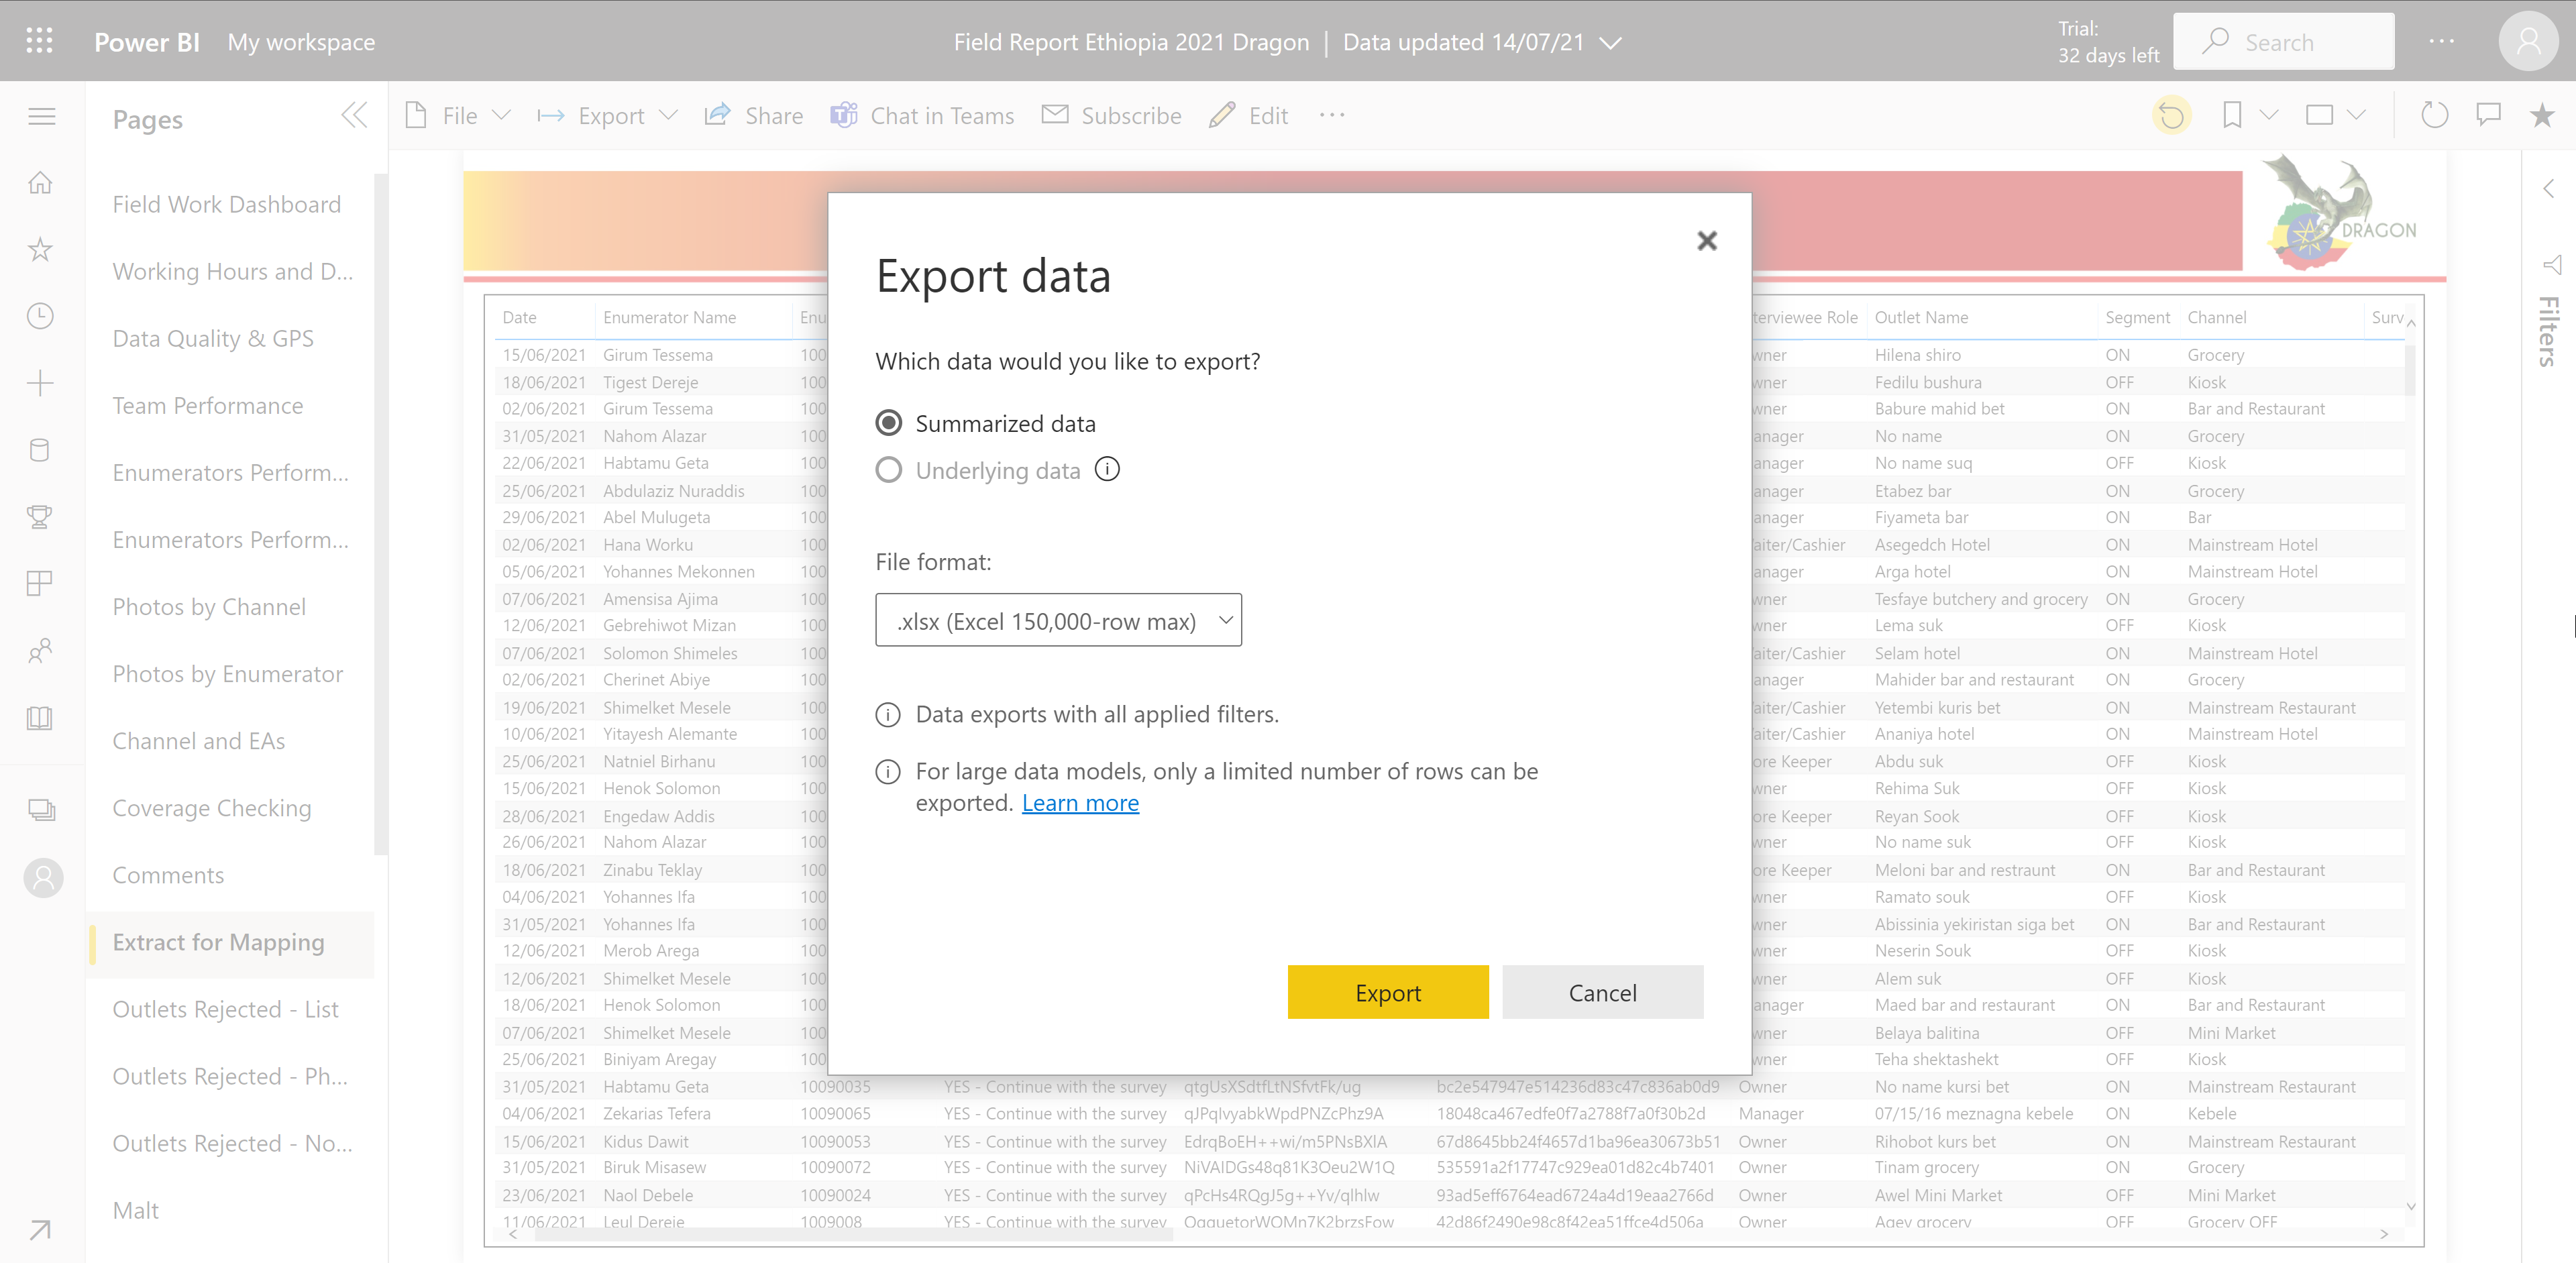Screen dimensions: 2576x1263
Task: Click the megaphone icon in right pane
Action: [x=2552, y=265]
